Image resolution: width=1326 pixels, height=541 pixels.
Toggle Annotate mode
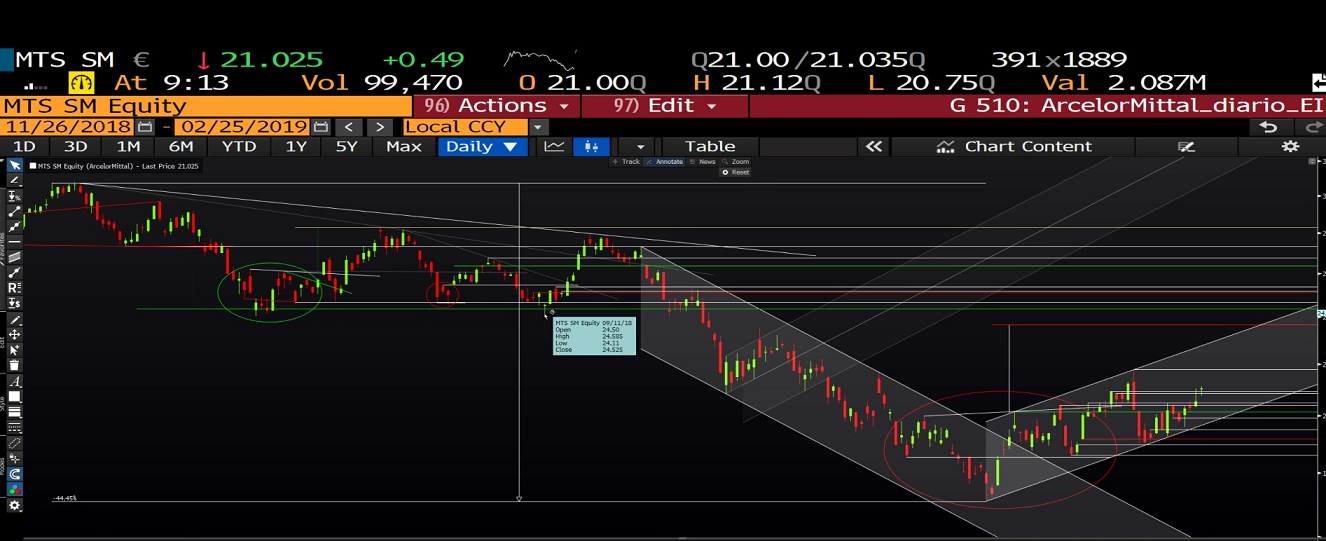[x=664, y=161]
